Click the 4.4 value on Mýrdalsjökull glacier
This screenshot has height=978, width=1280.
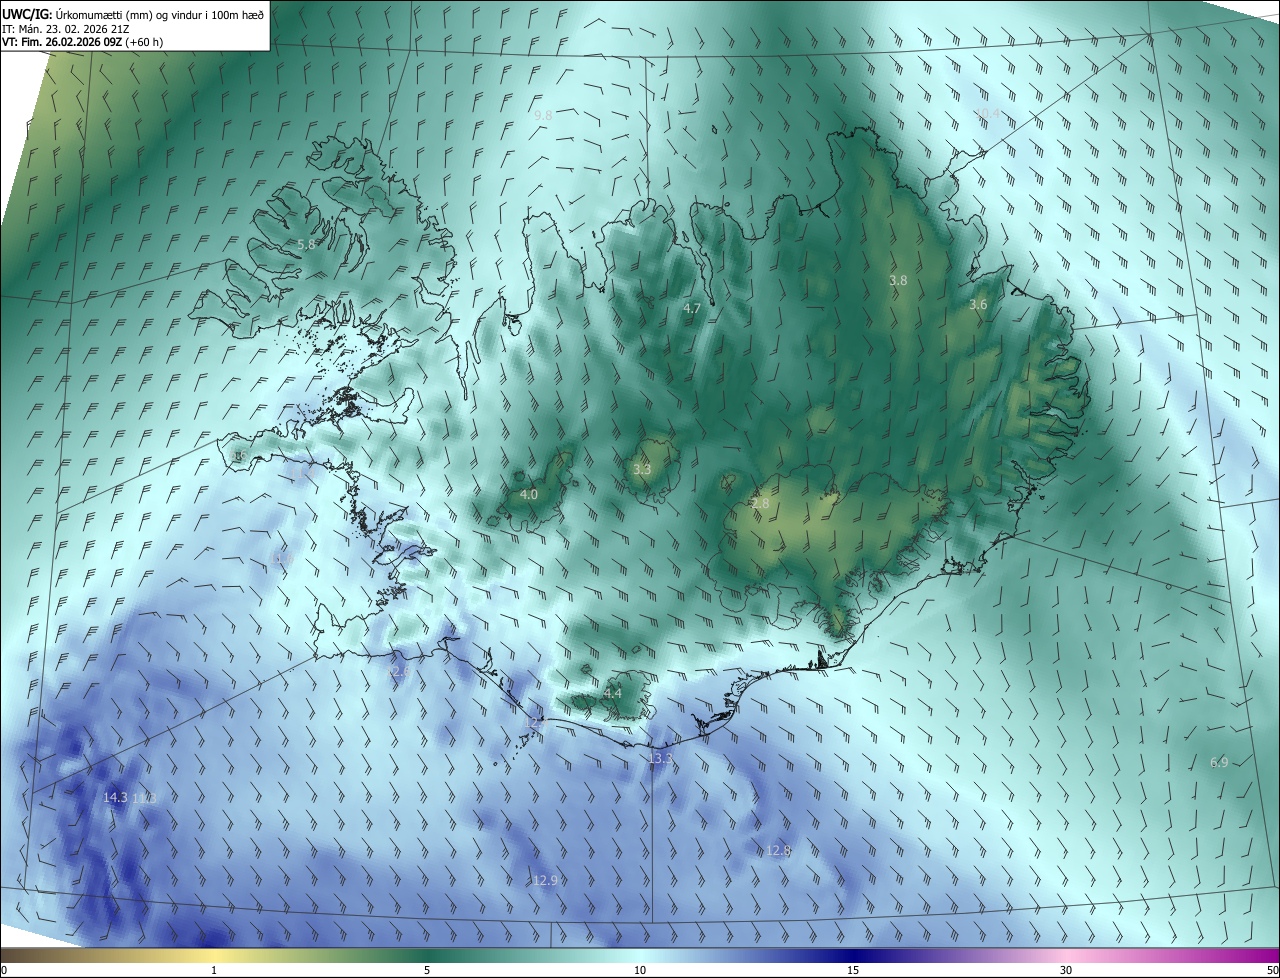click(x=613, y=693)
